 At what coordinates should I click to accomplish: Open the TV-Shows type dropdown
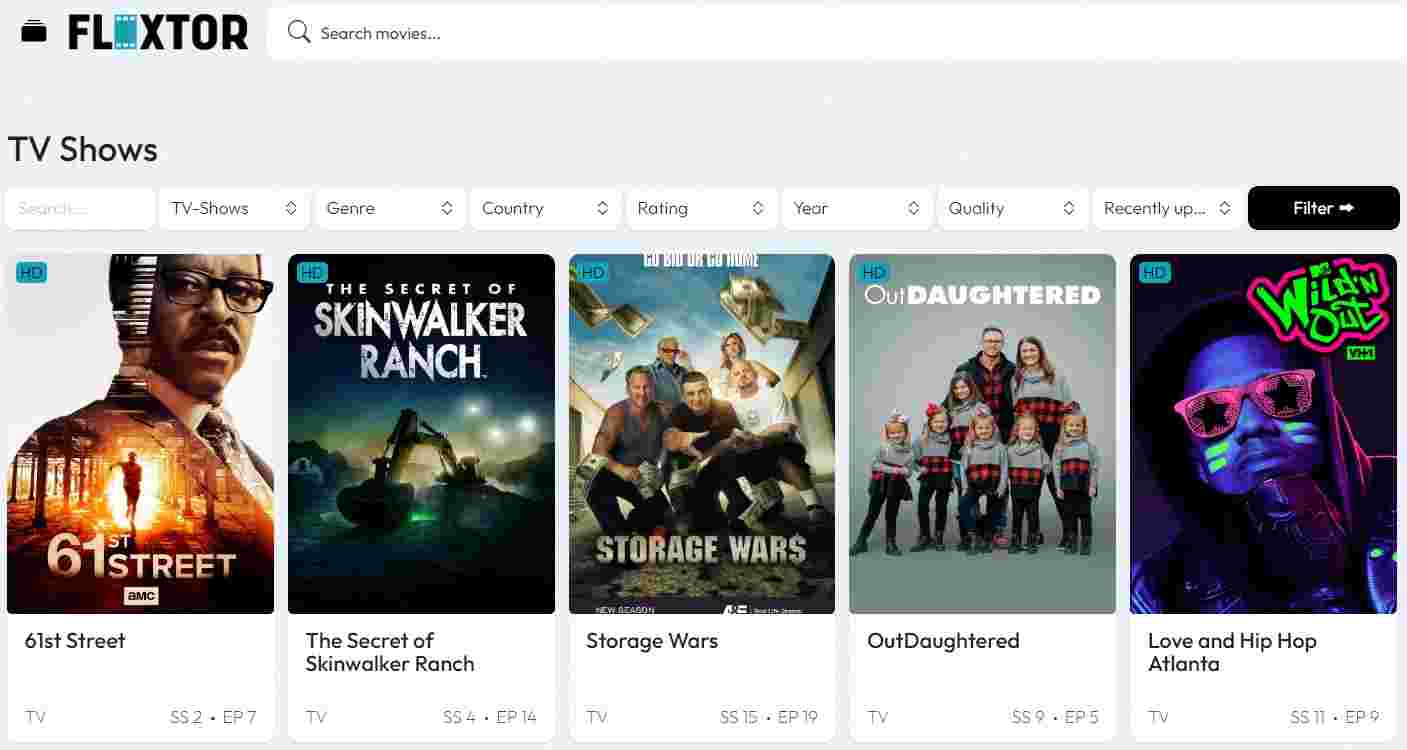[235, 208]
